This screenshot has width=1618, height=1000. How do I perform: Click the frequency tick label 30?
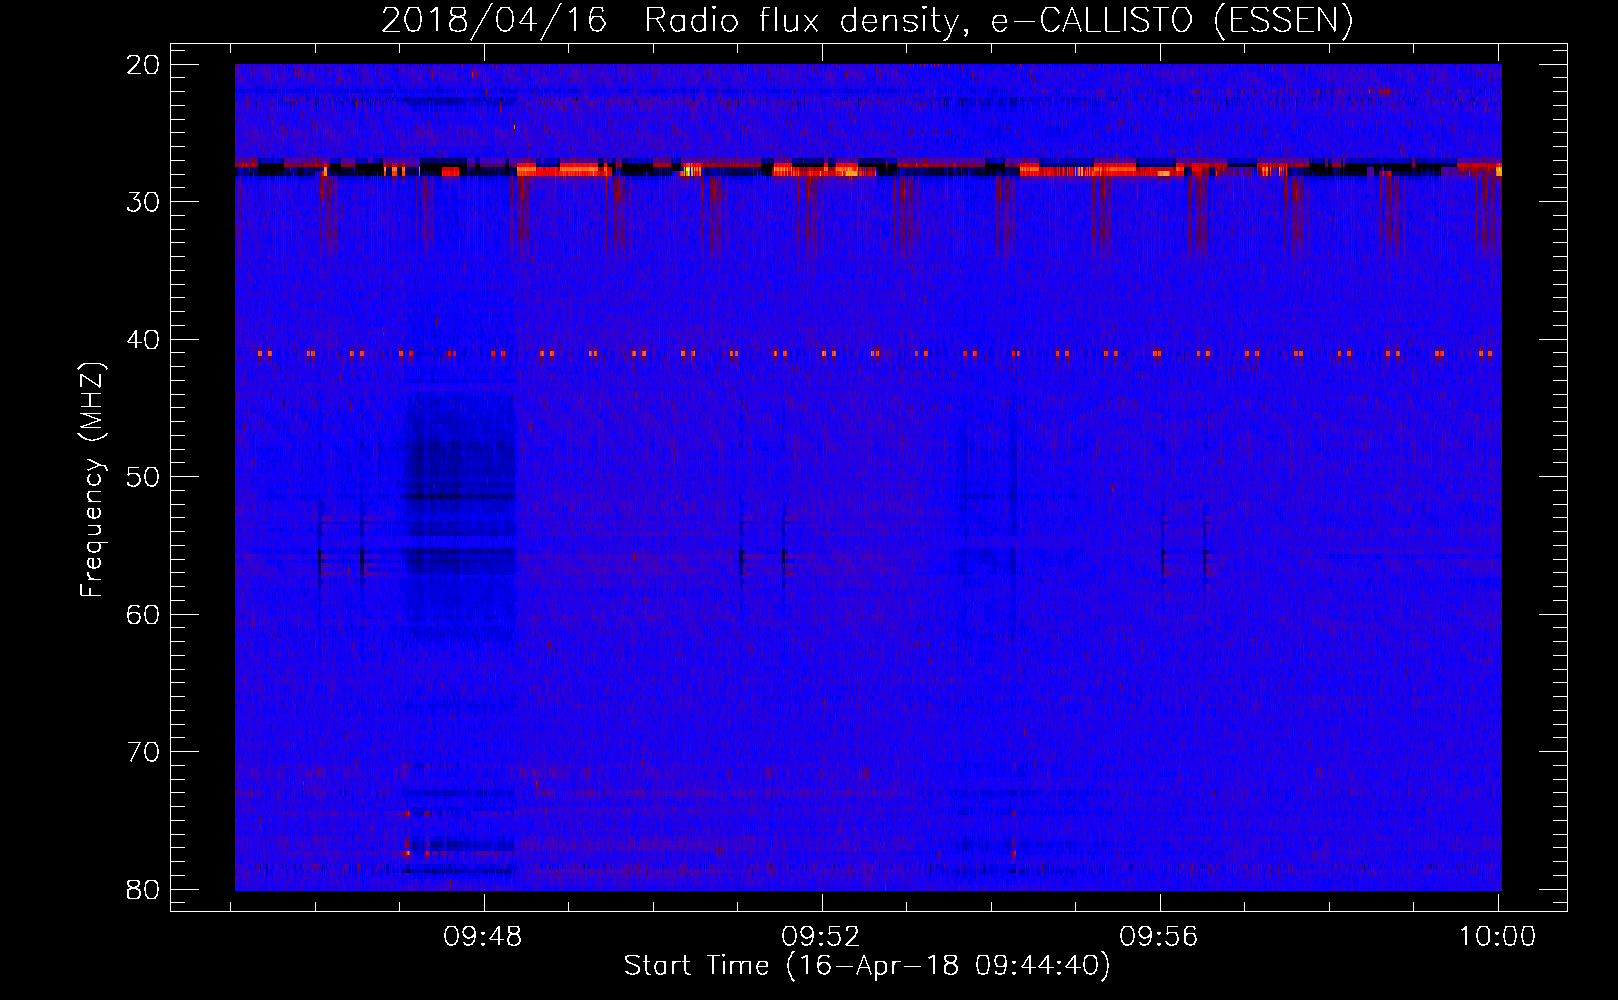[143, 202]
